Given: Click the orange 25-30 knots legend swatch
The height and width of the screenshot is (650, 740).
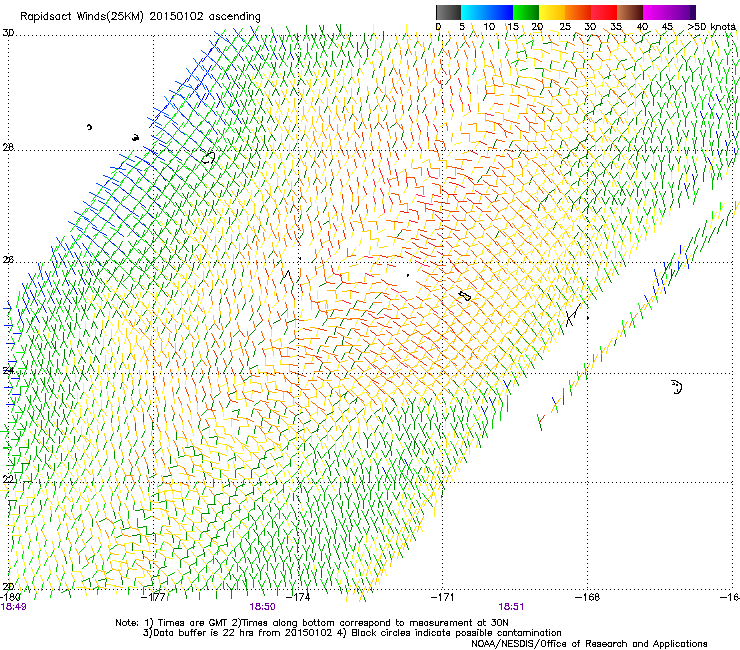Looking at the screenshot, I should (578, 12).
